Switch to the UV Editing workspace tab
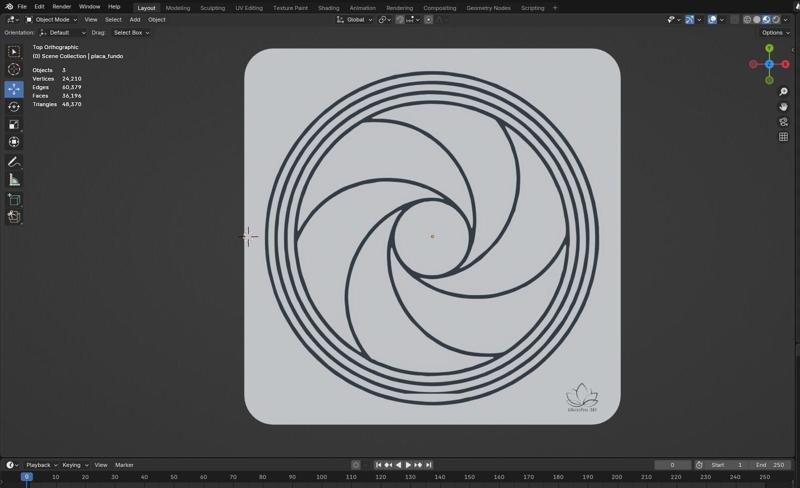The width and height of the screenshot is (800, 488). [249, 8]
